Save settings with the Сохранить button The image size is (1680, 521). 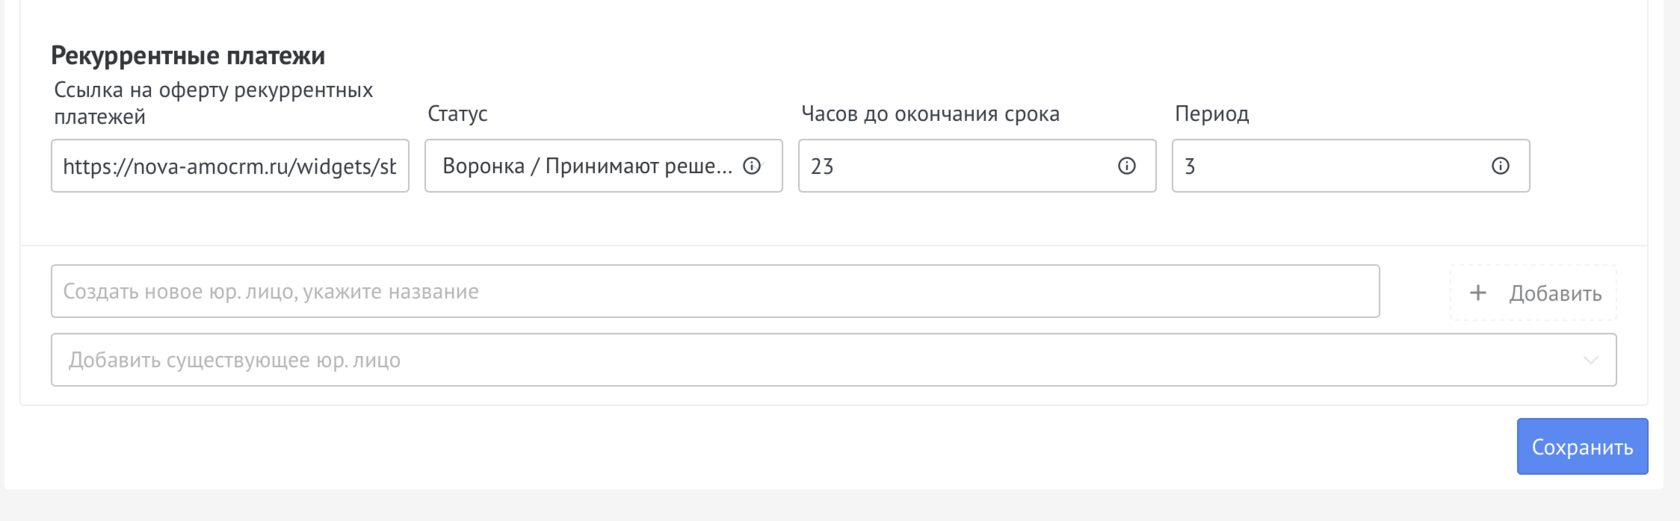[1582, 447]
